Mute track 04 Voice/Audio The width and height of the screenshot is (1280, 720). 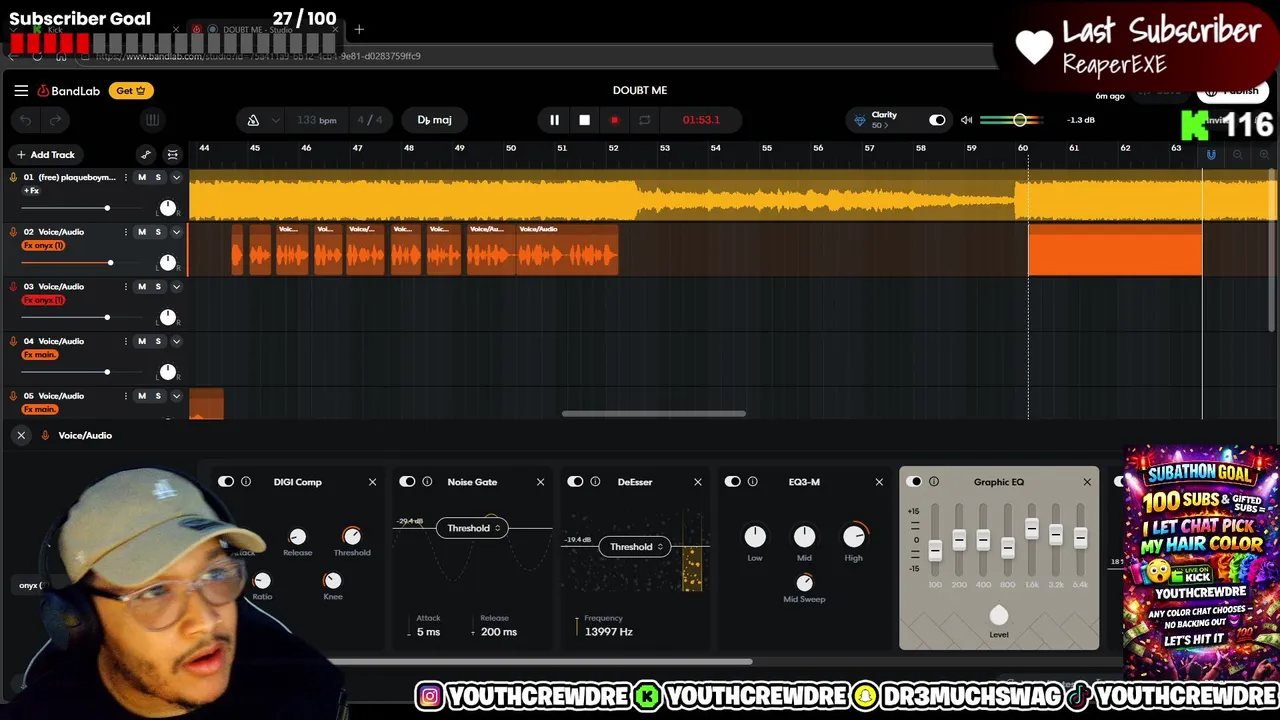coord(142,342)
